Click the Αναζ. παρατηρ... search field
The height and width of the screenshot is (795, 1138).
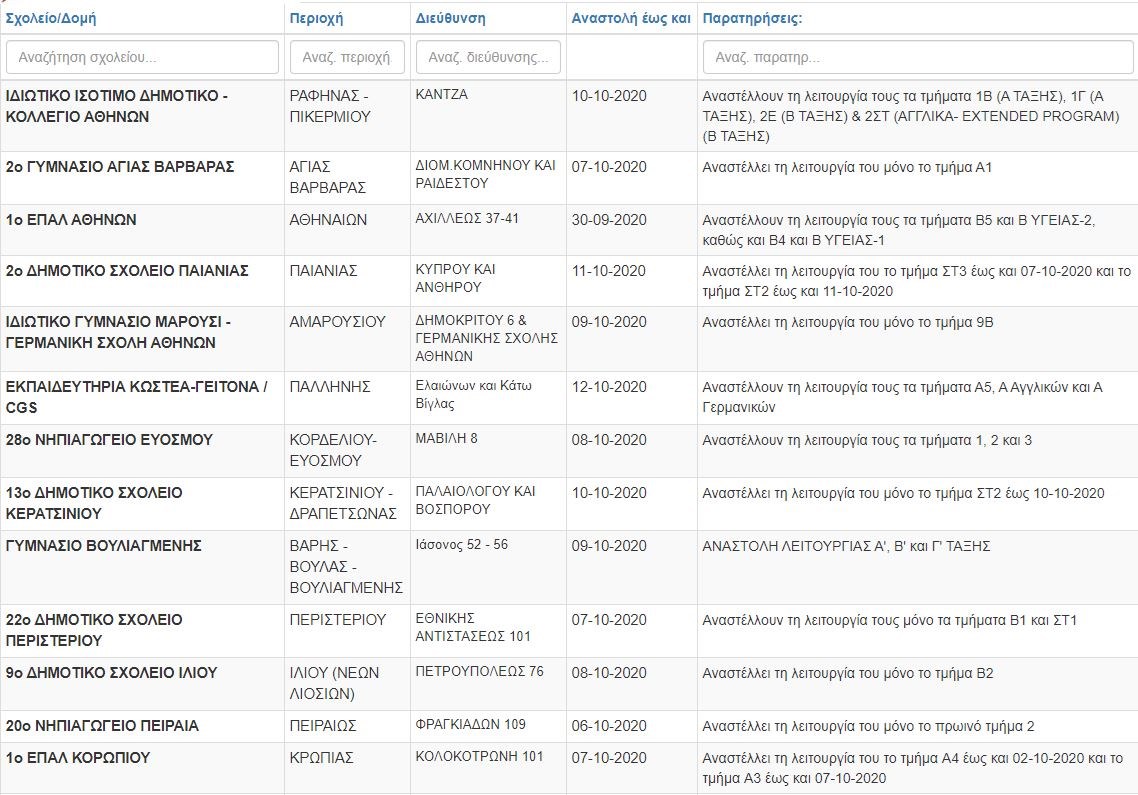917,57
